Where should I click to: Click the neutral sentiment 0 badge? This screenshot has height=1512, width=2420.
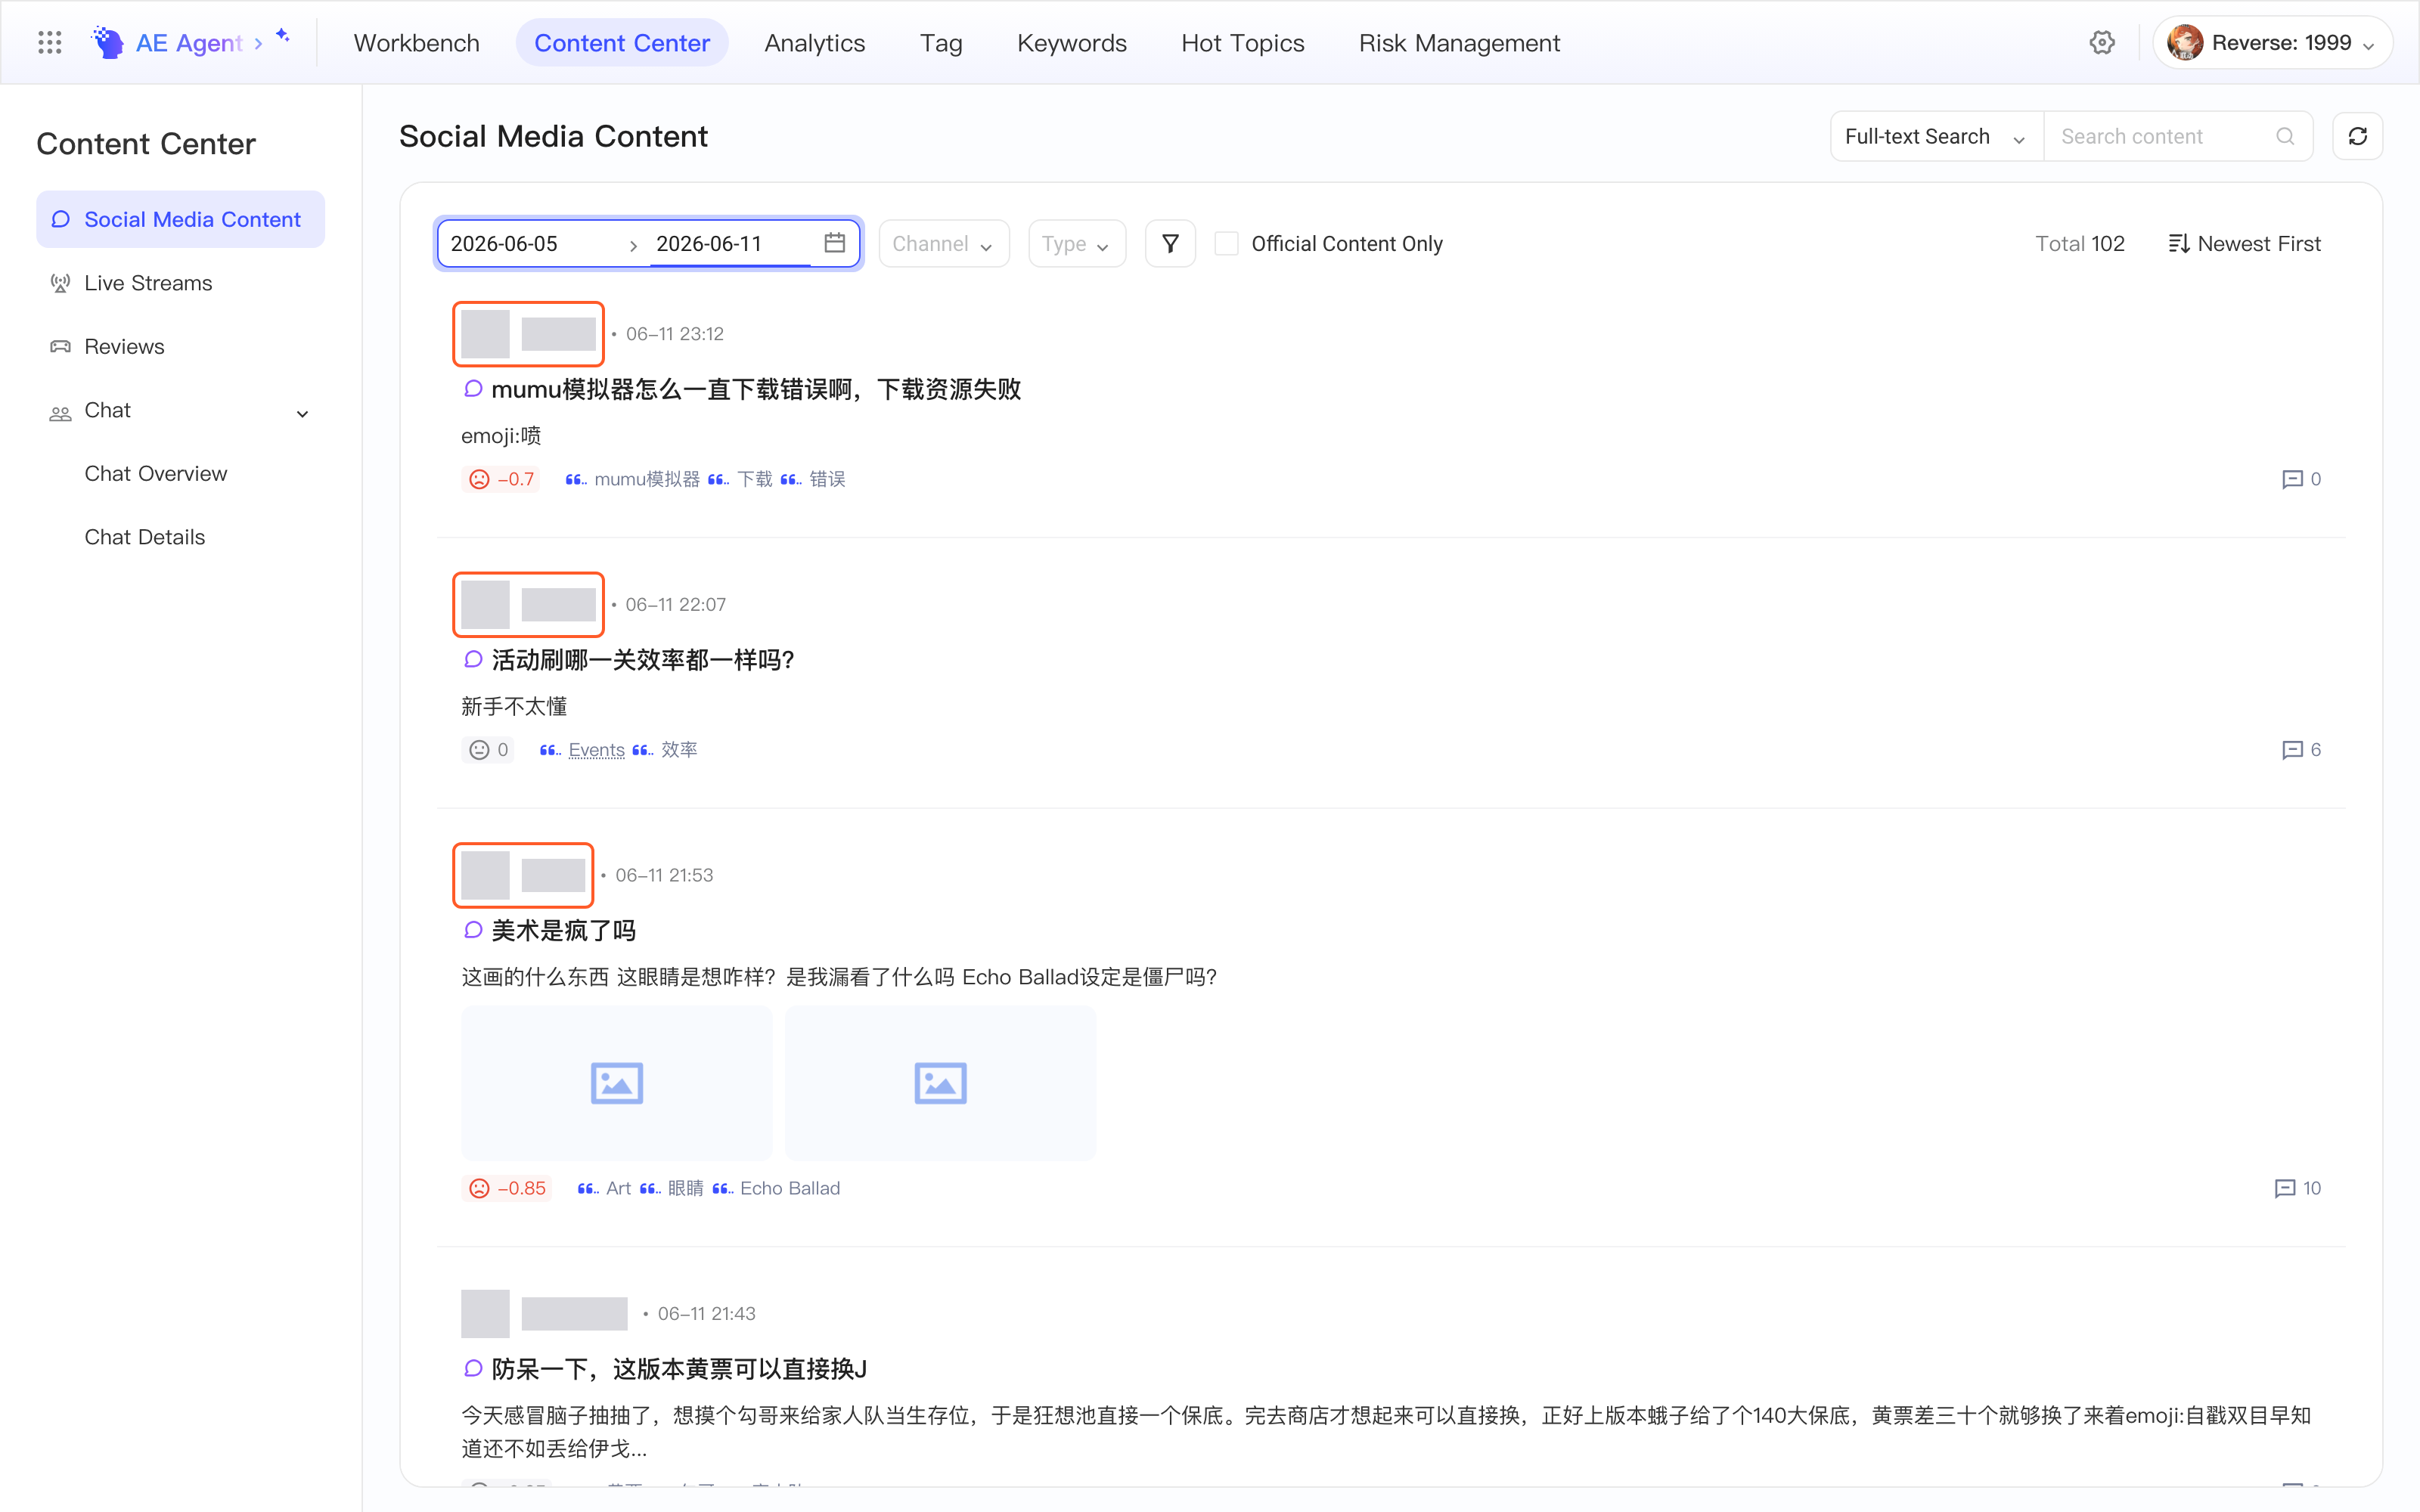[488, 750]
